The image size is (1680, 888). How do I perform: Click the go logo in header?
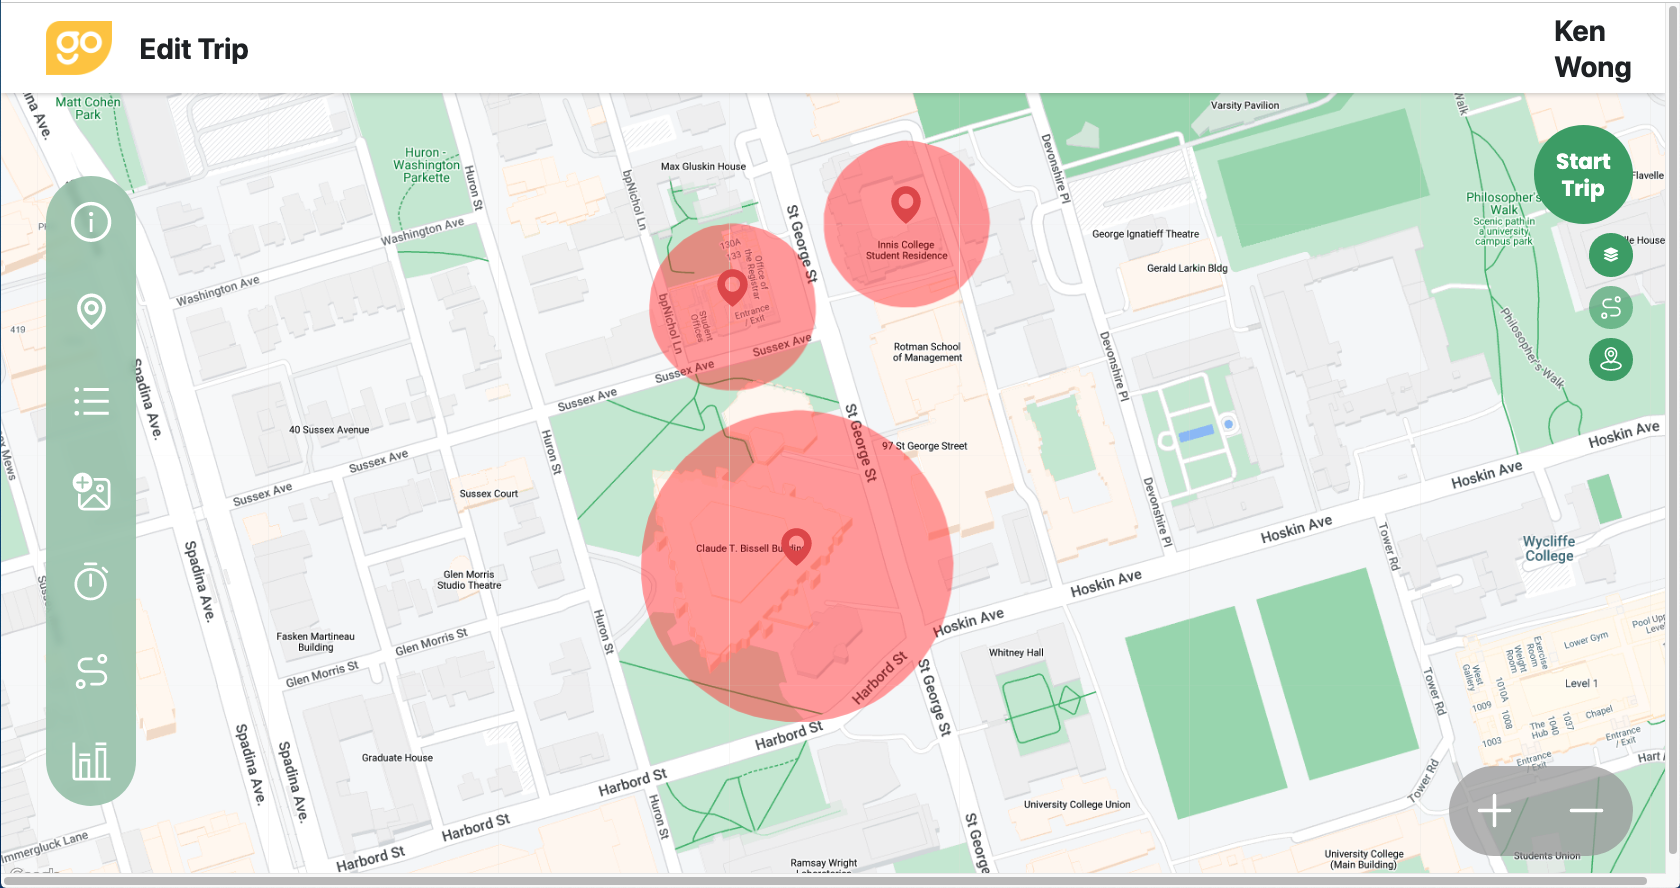click(79, 48)
